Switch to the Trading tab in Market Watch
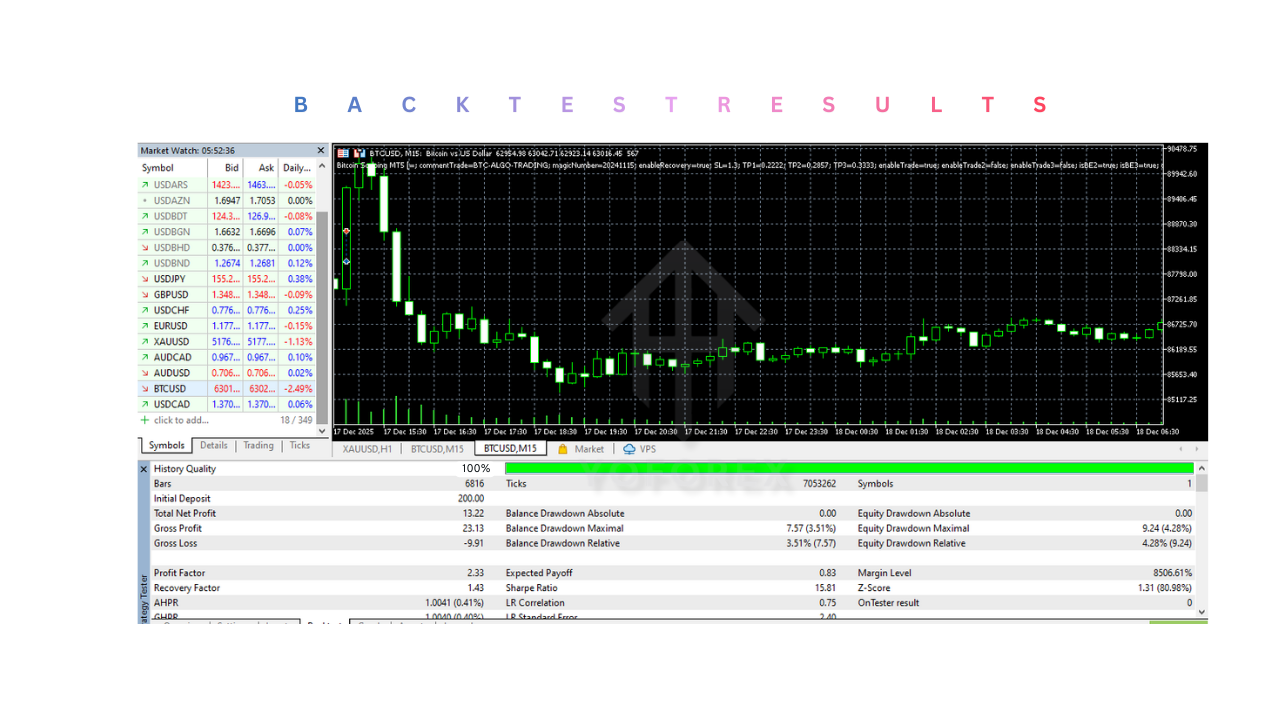Image resolution: width=1280 pixels, height=720 pixels. click(258, 445)
